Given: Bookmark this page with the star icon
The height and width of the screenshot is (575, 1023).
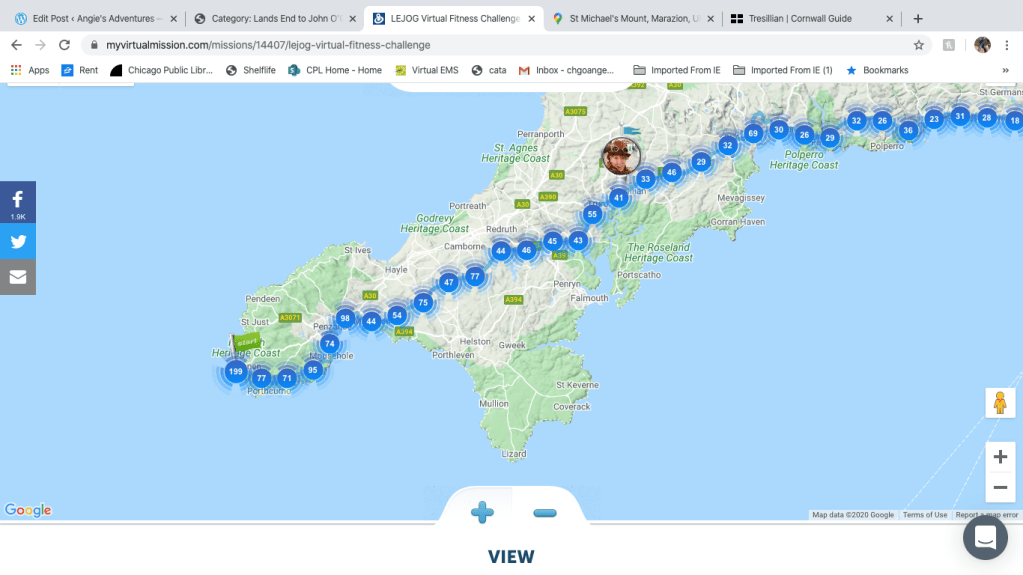Looking at the screenshot, I should pos(918,45).
